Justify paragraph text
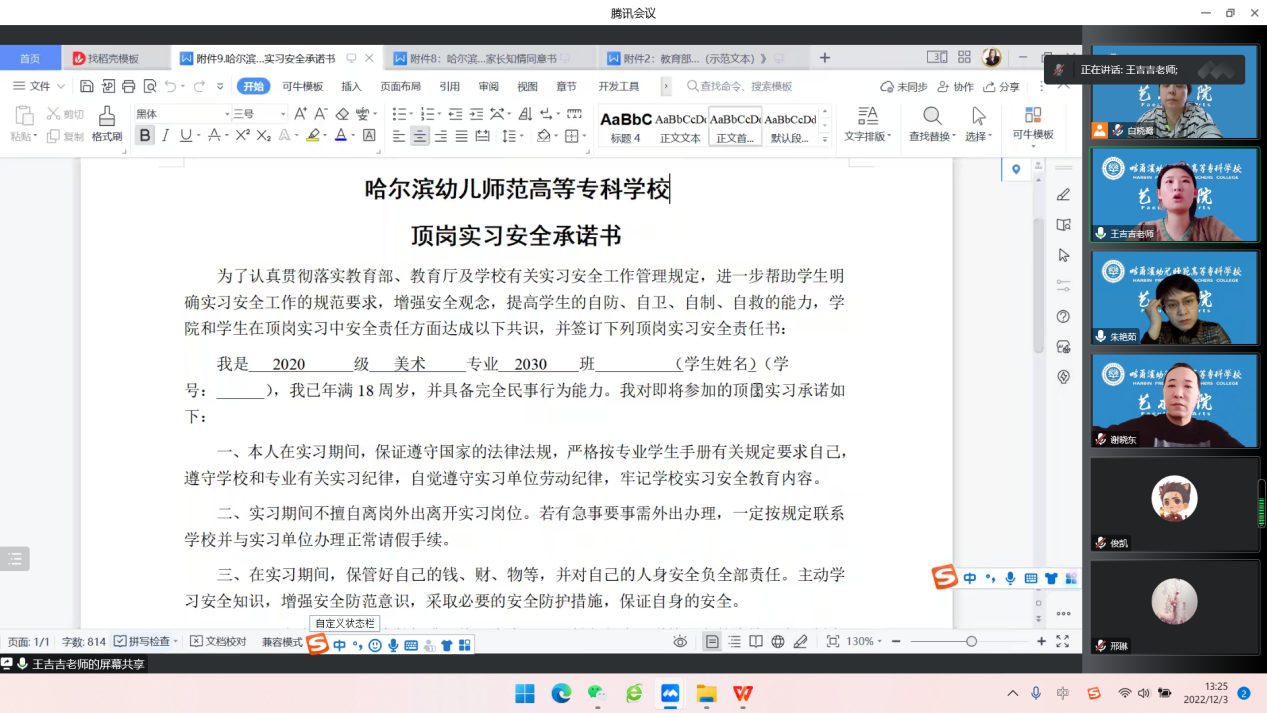 click(x=462, y=136)
